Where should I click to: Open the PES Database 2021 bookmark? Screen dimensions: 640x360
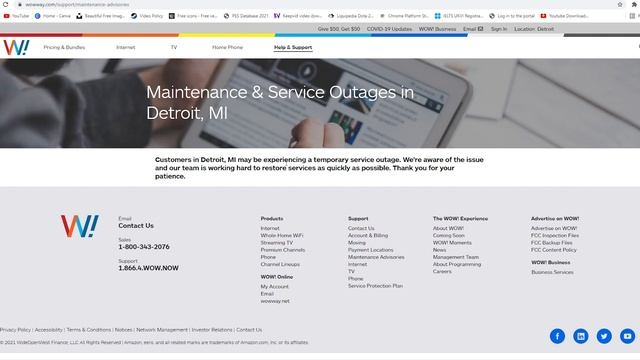point(246,16)
